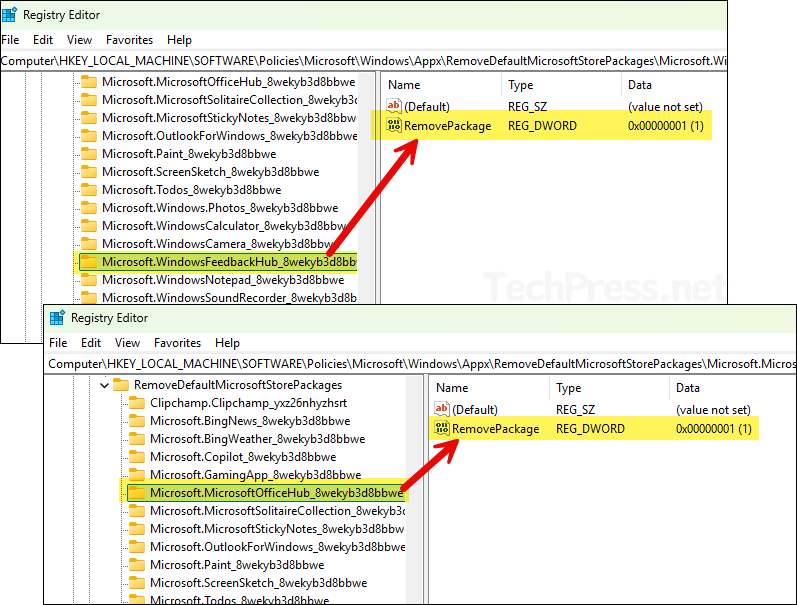The height and width of the screenshot is (605, 797).
Task: Select Microsoft.MicrosoftStickyNotes folder icon in back window
Action: click(89, 118)
